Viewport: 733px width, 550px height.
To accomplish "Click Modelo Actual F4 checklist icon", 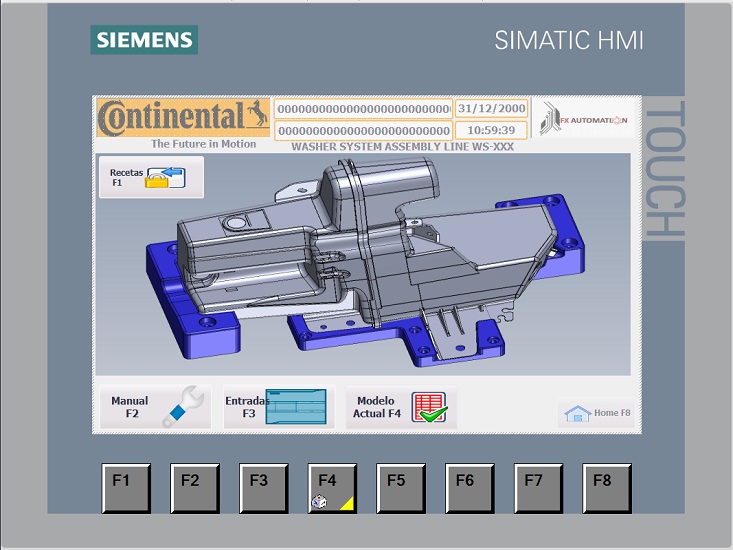I will click(429, 408).
